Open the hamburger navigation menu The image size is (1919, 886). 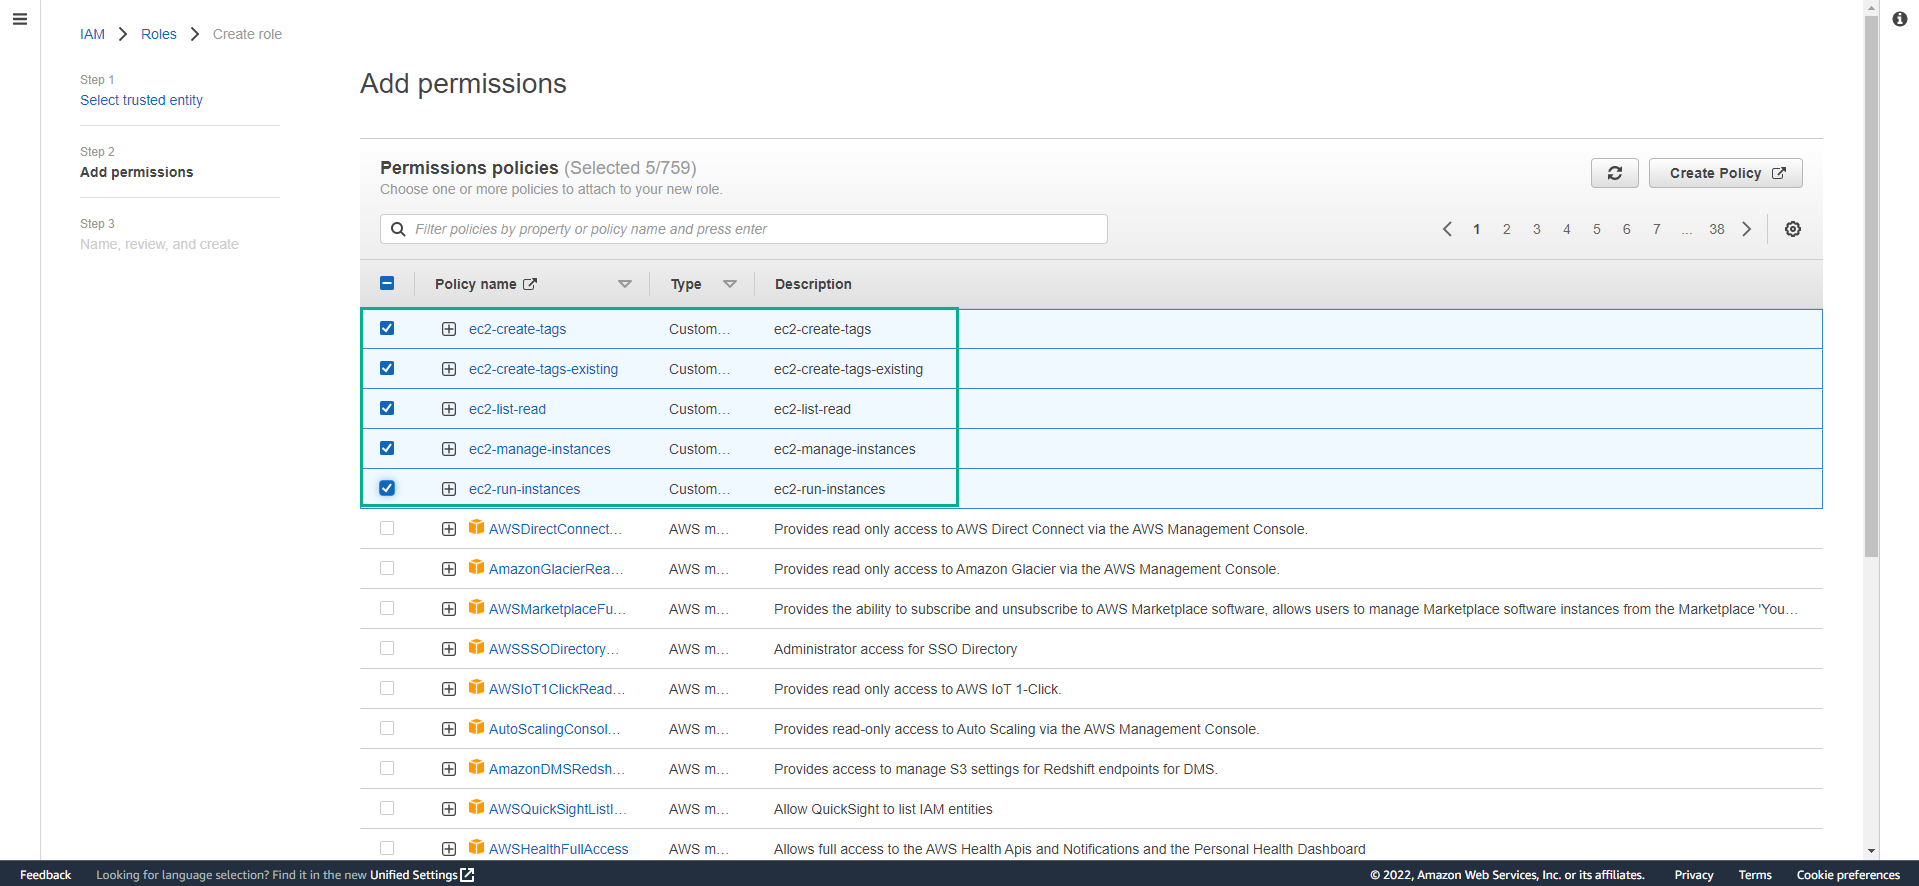click(x=20, y=19)
